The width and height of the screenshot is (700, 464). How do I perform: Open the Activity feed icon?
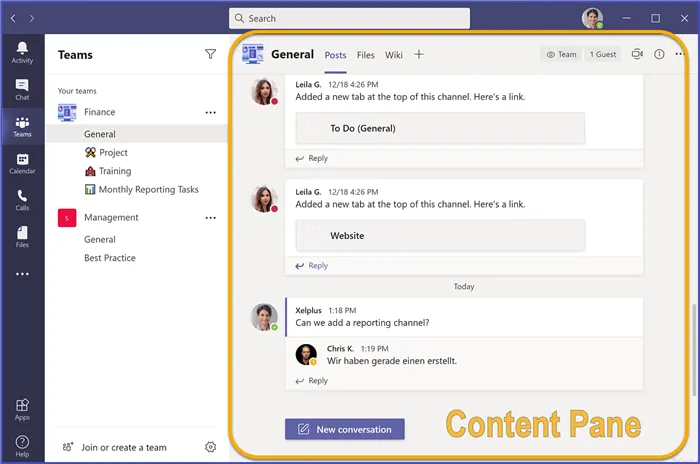(22, 52)
